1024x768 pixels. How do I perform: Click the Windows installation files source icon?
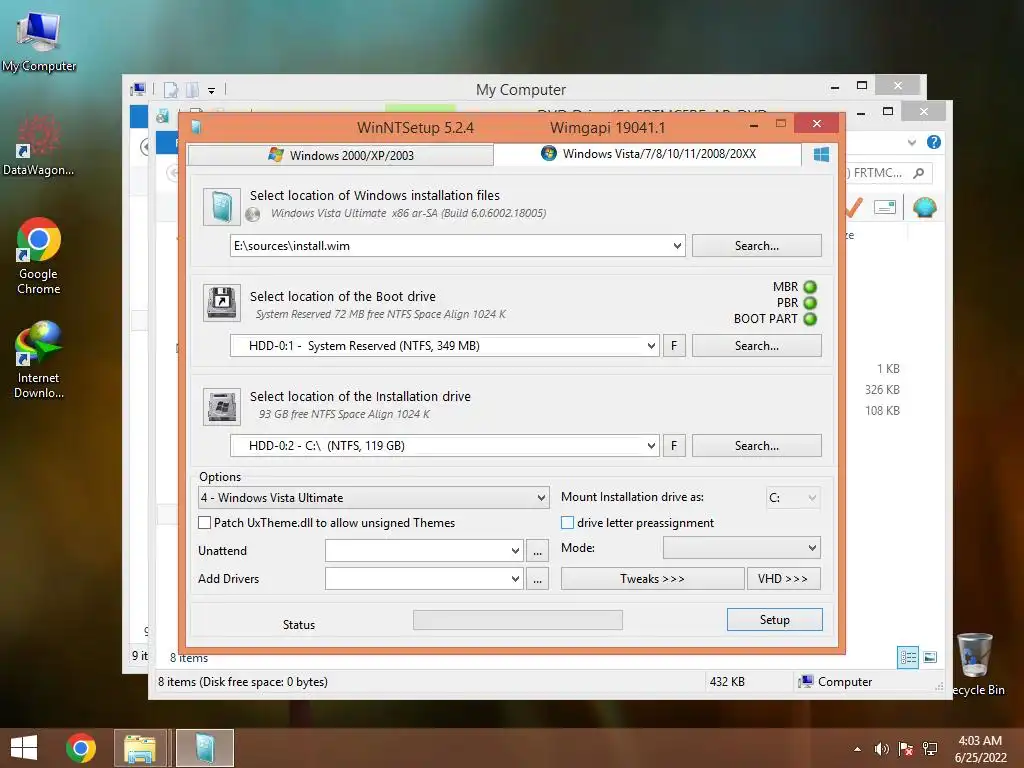coord(221,206)
